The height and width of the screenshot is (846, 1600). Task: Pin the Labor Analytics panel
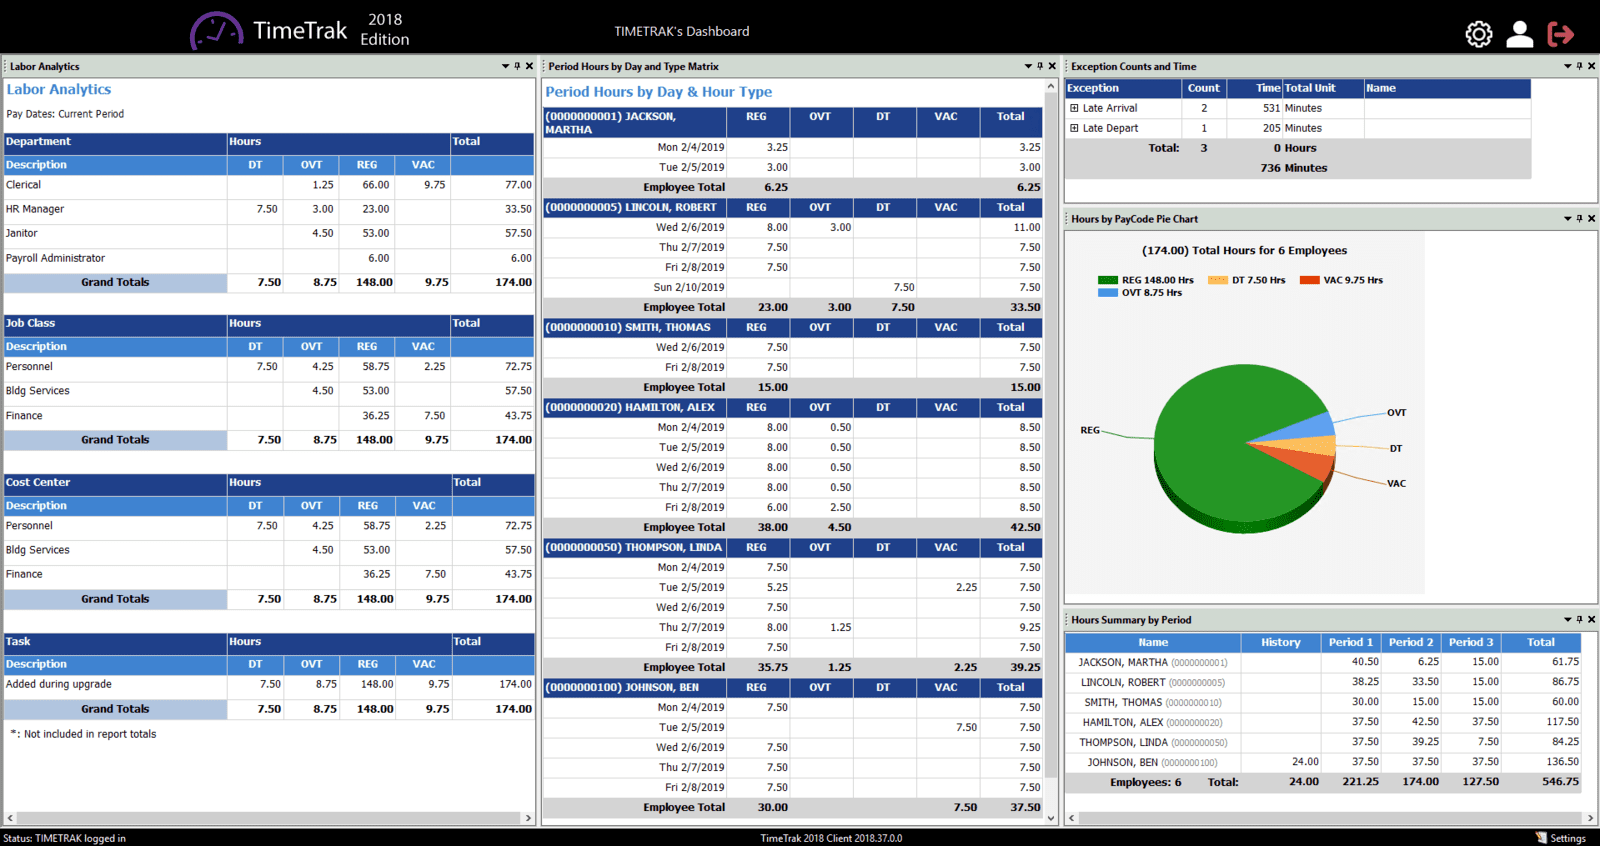tap(517, 66)
